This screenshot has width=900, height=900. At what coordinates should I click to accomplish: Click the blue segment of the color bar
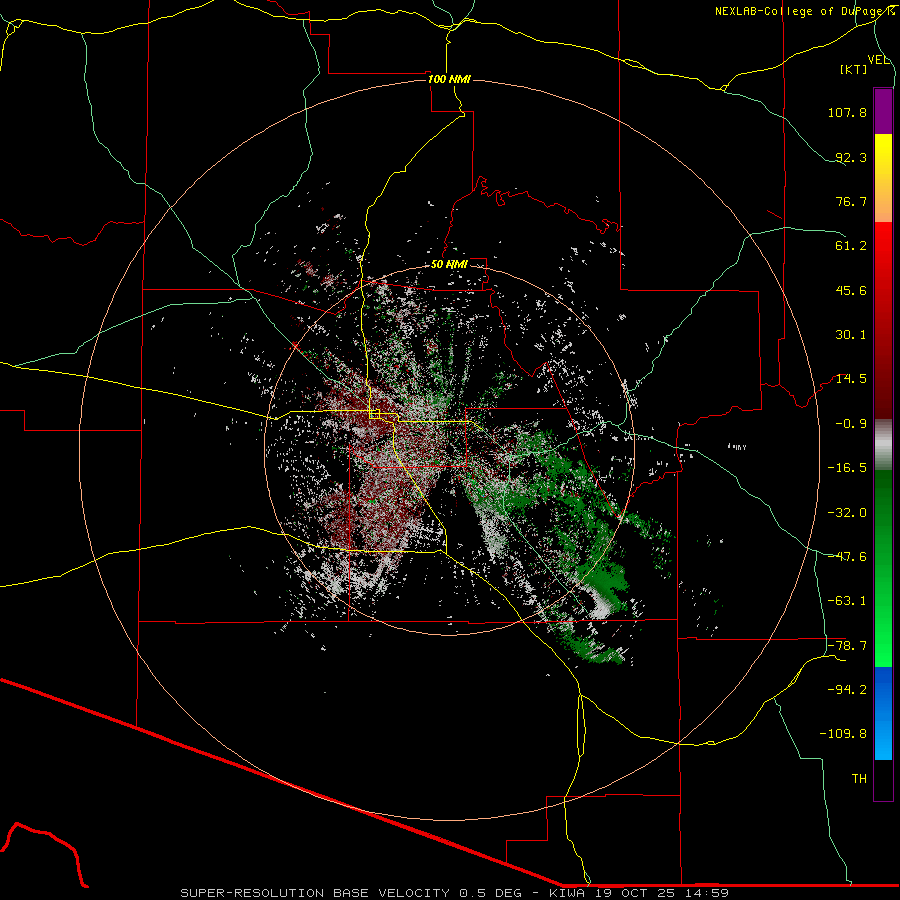[x=883, y=712]
